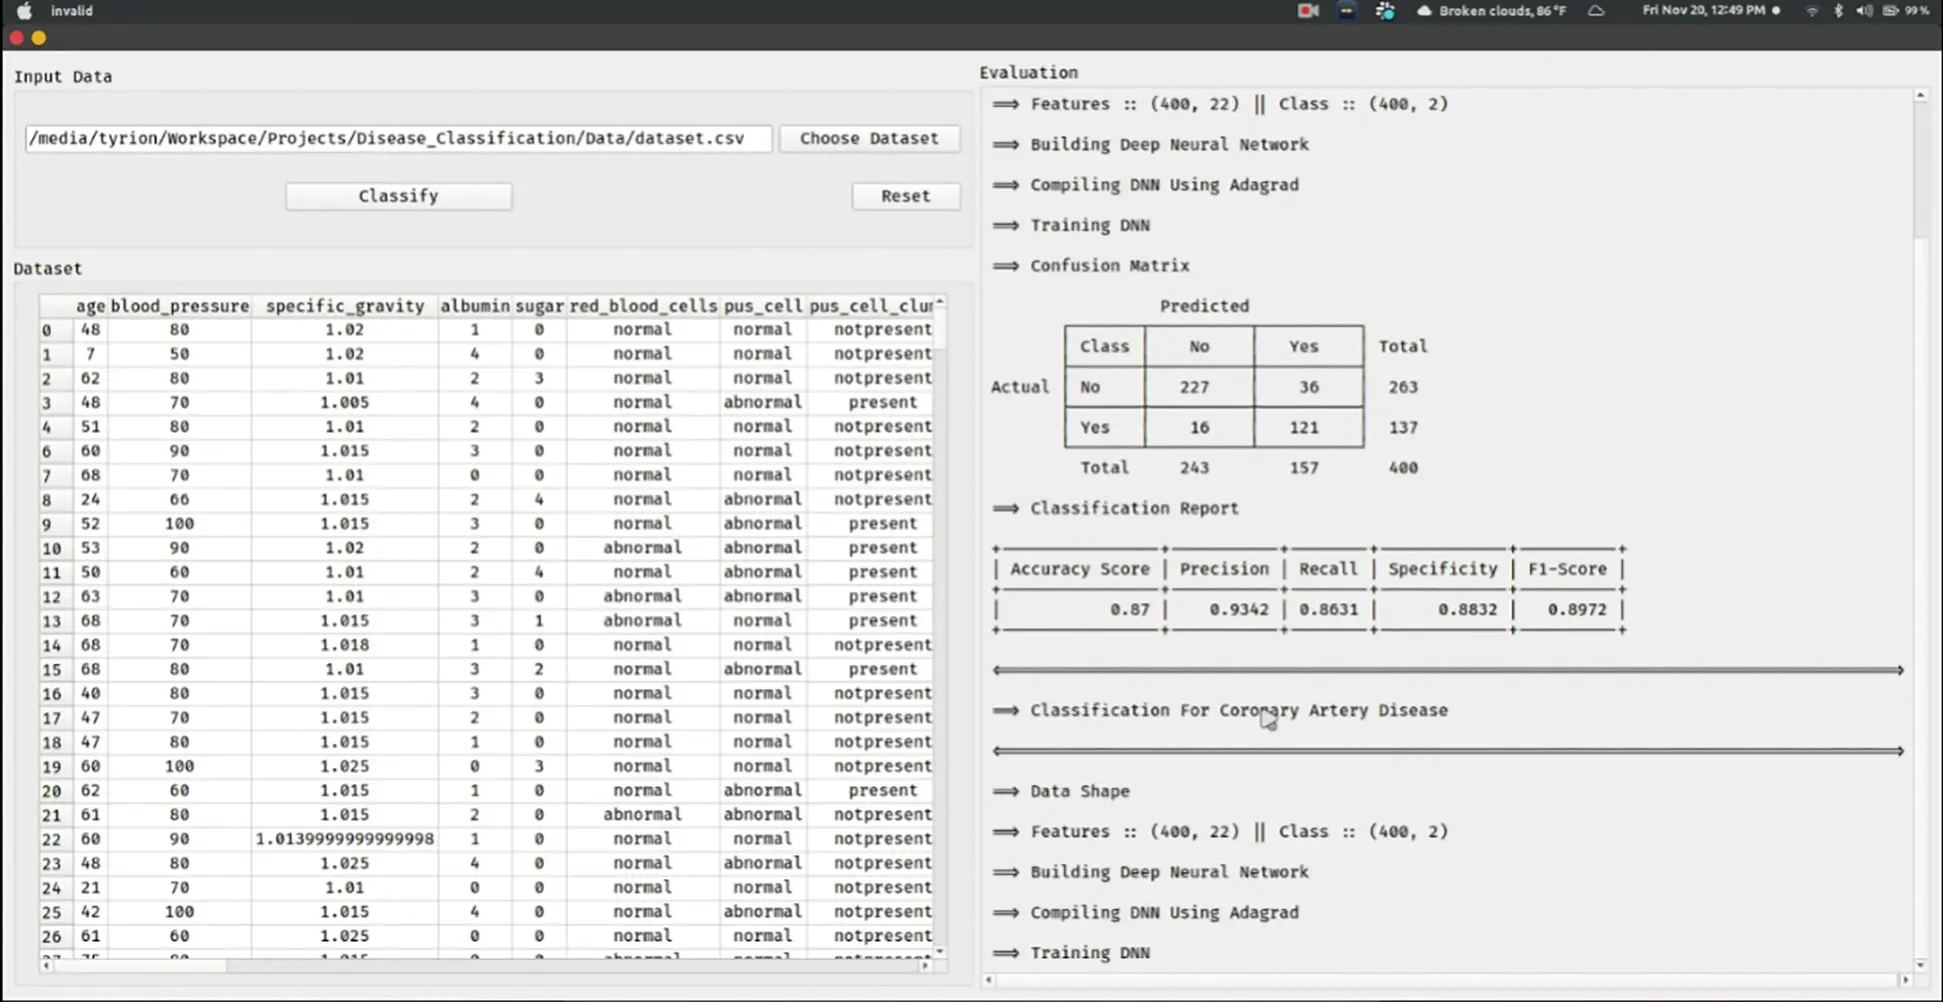Click the red screen recording icon
The height and width of the screenshot is (1002, 1943).
click(x=1307, y=11)
